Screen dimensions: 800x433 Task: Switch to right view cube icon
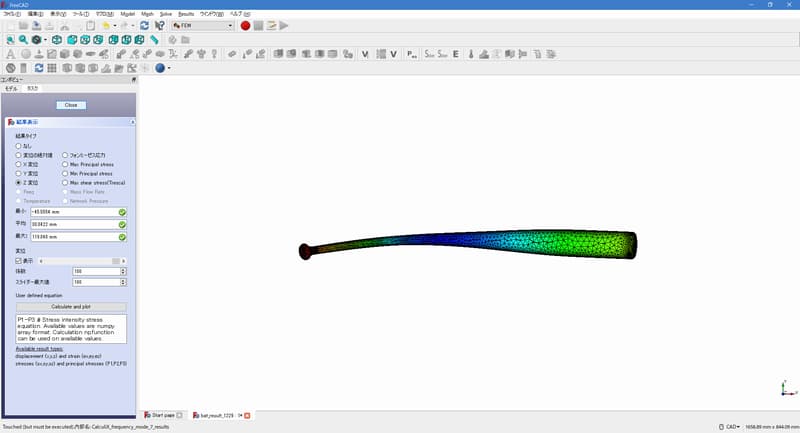98,40
